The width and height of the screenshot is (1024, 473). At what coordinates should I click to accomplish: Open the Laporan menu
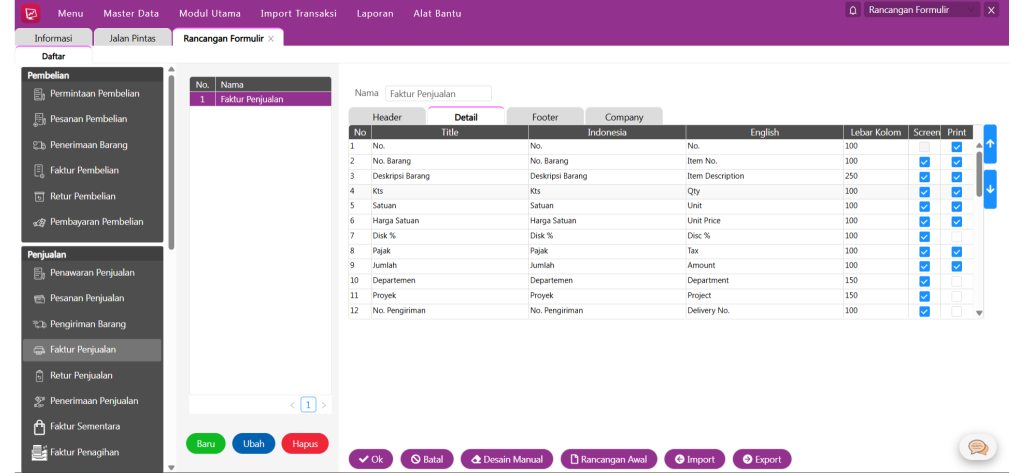[x=375, y=13]
